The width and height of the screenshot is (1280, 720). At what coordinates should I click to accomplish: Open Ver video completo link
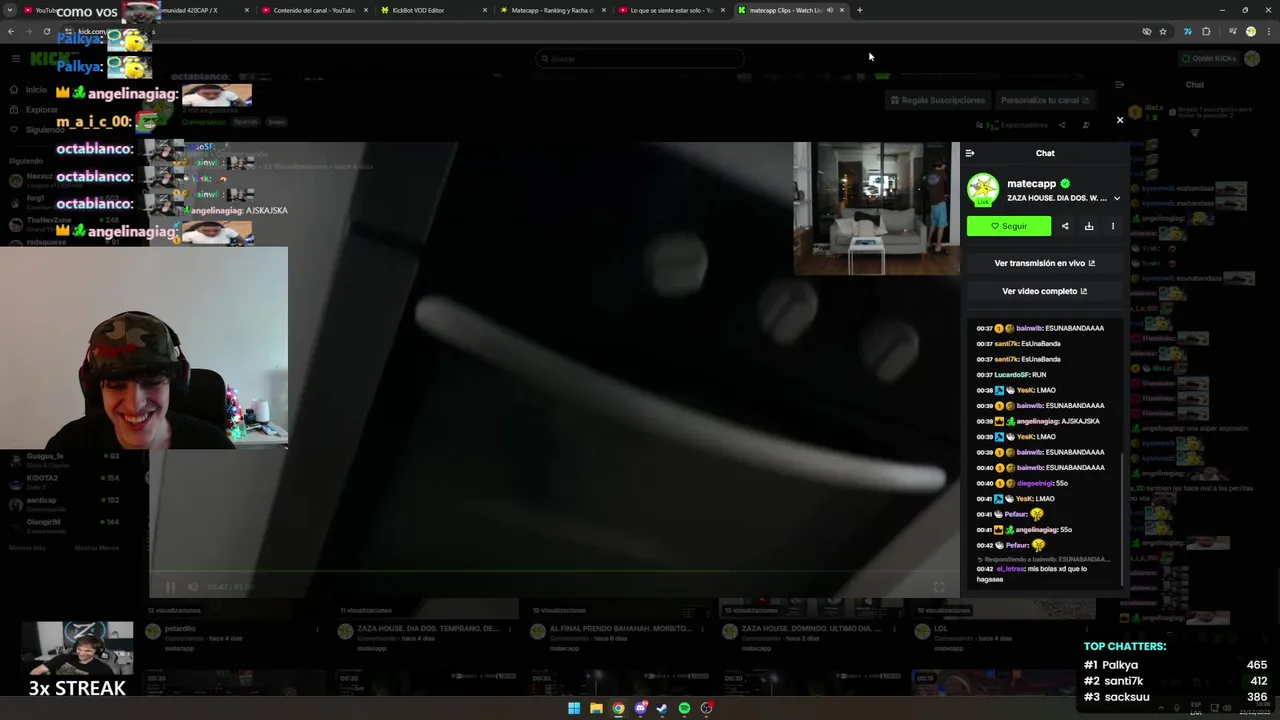pyautogui.click(x=1044, y=291)
